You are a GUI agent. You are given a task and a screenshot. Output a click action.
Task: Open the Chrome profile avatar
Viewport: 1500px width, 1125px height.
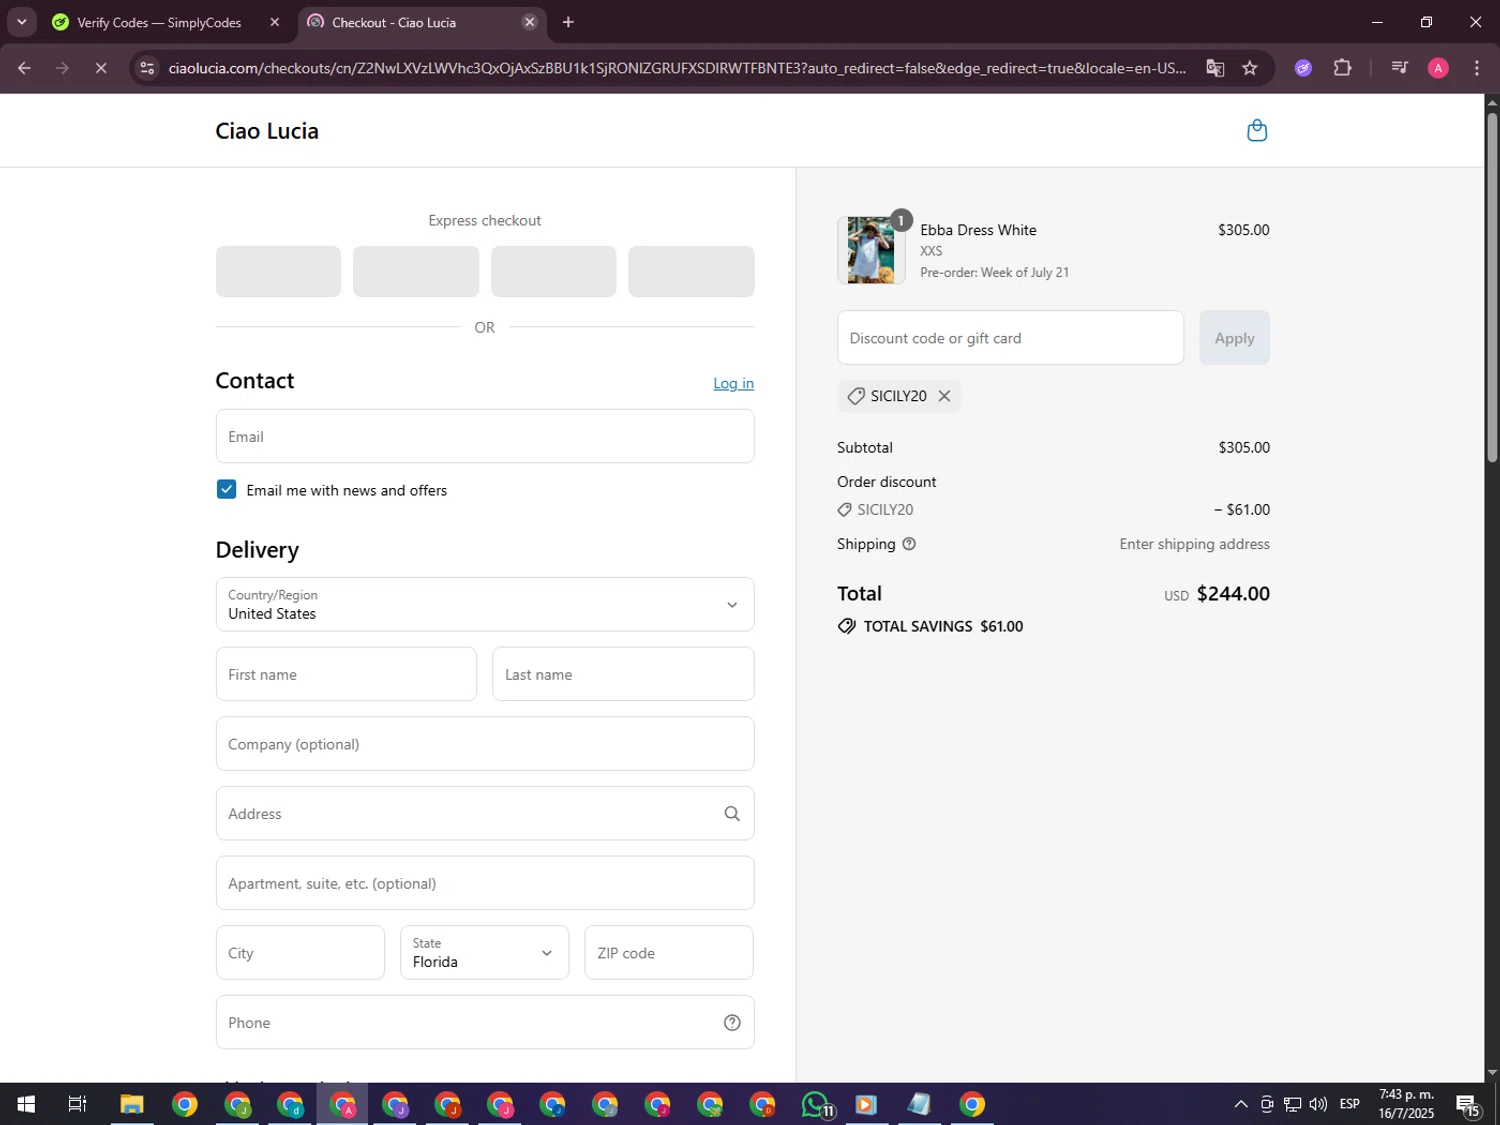[1438, 68]
